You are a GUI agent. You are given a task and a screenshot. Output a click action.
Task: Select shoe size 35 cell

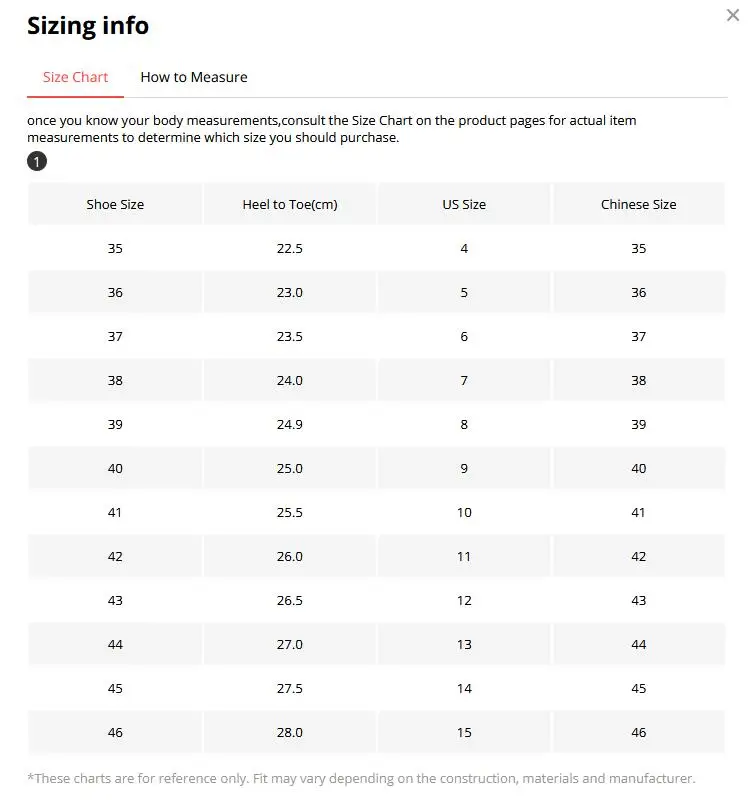[115, 248]
